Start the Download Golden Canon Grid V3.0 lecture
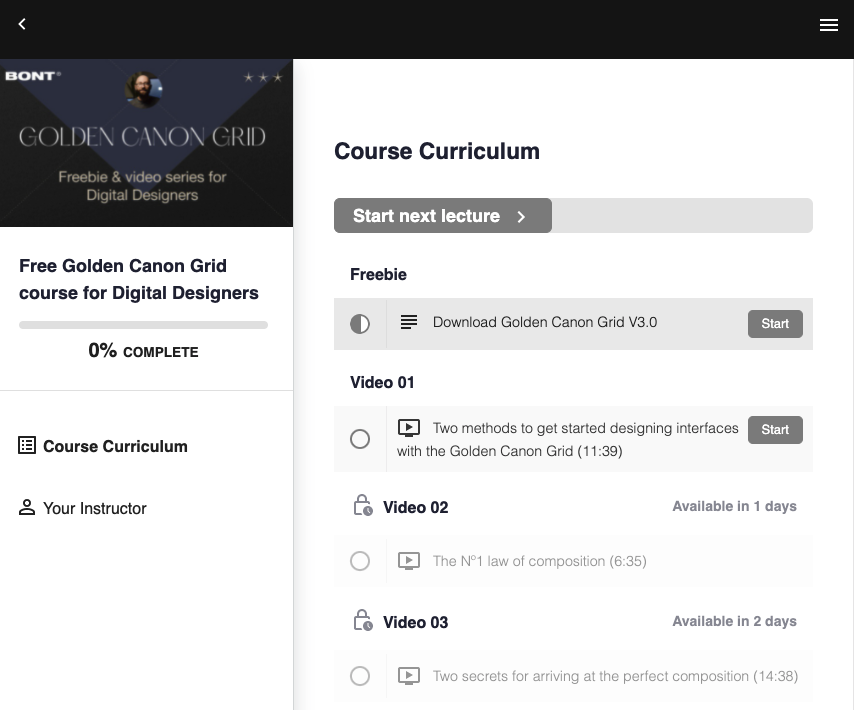This screenshot has height=710, width=854. 775,324
